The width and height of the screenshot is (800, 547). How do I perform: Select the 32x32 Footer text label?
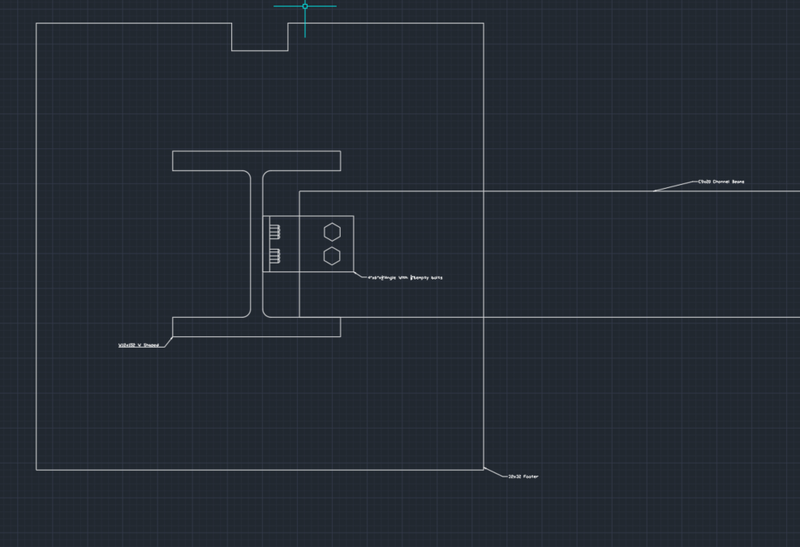[x=523, y=477]
